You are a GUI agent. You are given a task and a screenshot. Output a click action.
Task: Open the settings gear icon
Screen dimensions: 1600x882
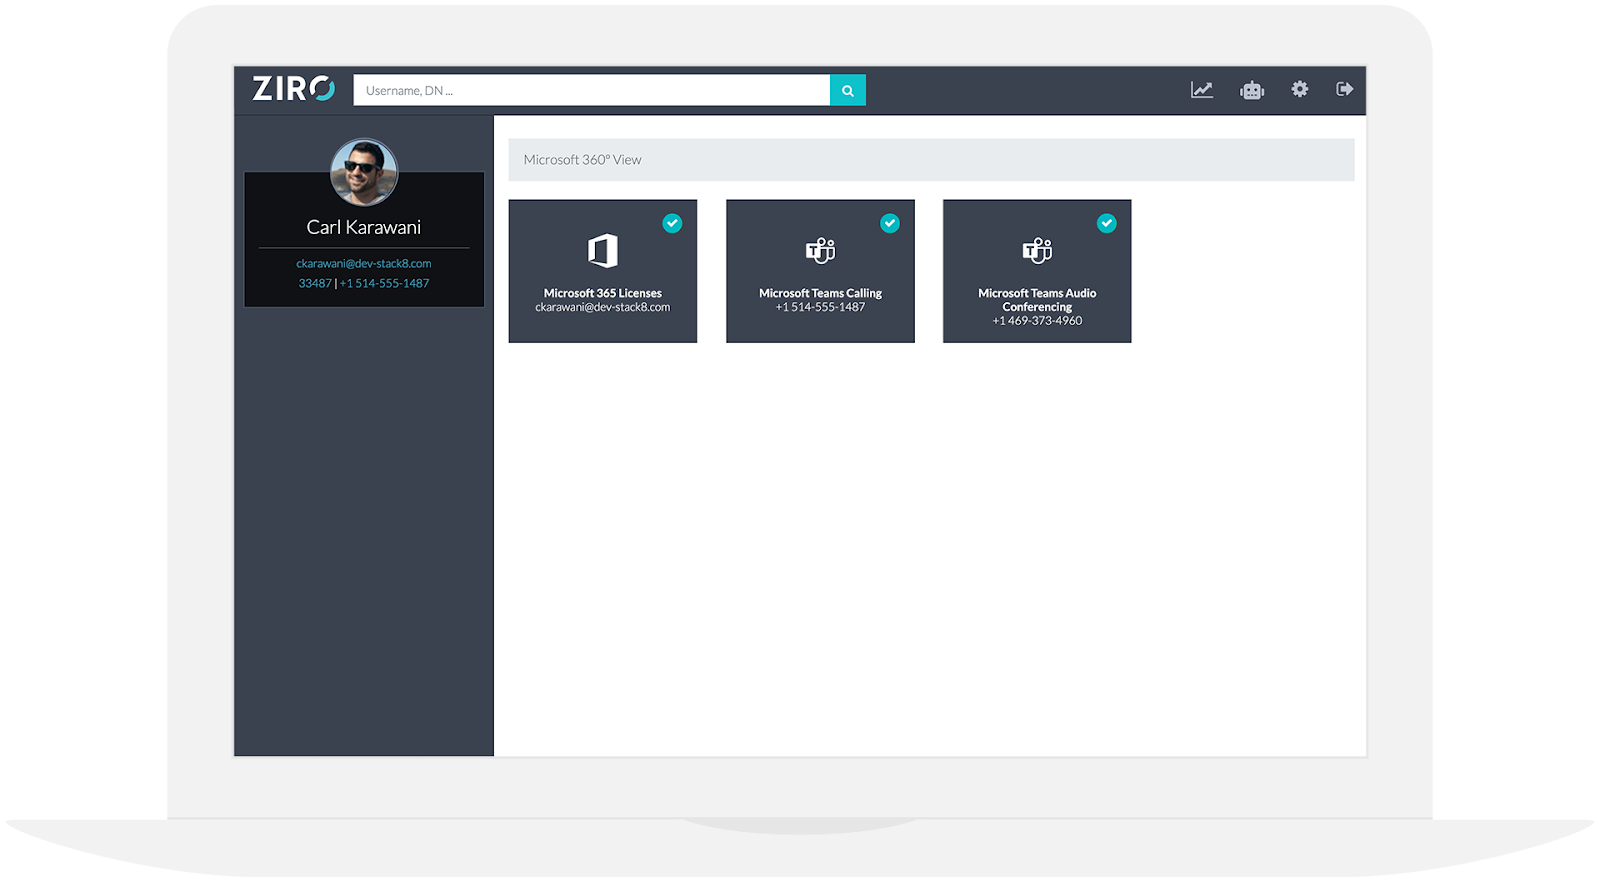tap(1300, 89)
